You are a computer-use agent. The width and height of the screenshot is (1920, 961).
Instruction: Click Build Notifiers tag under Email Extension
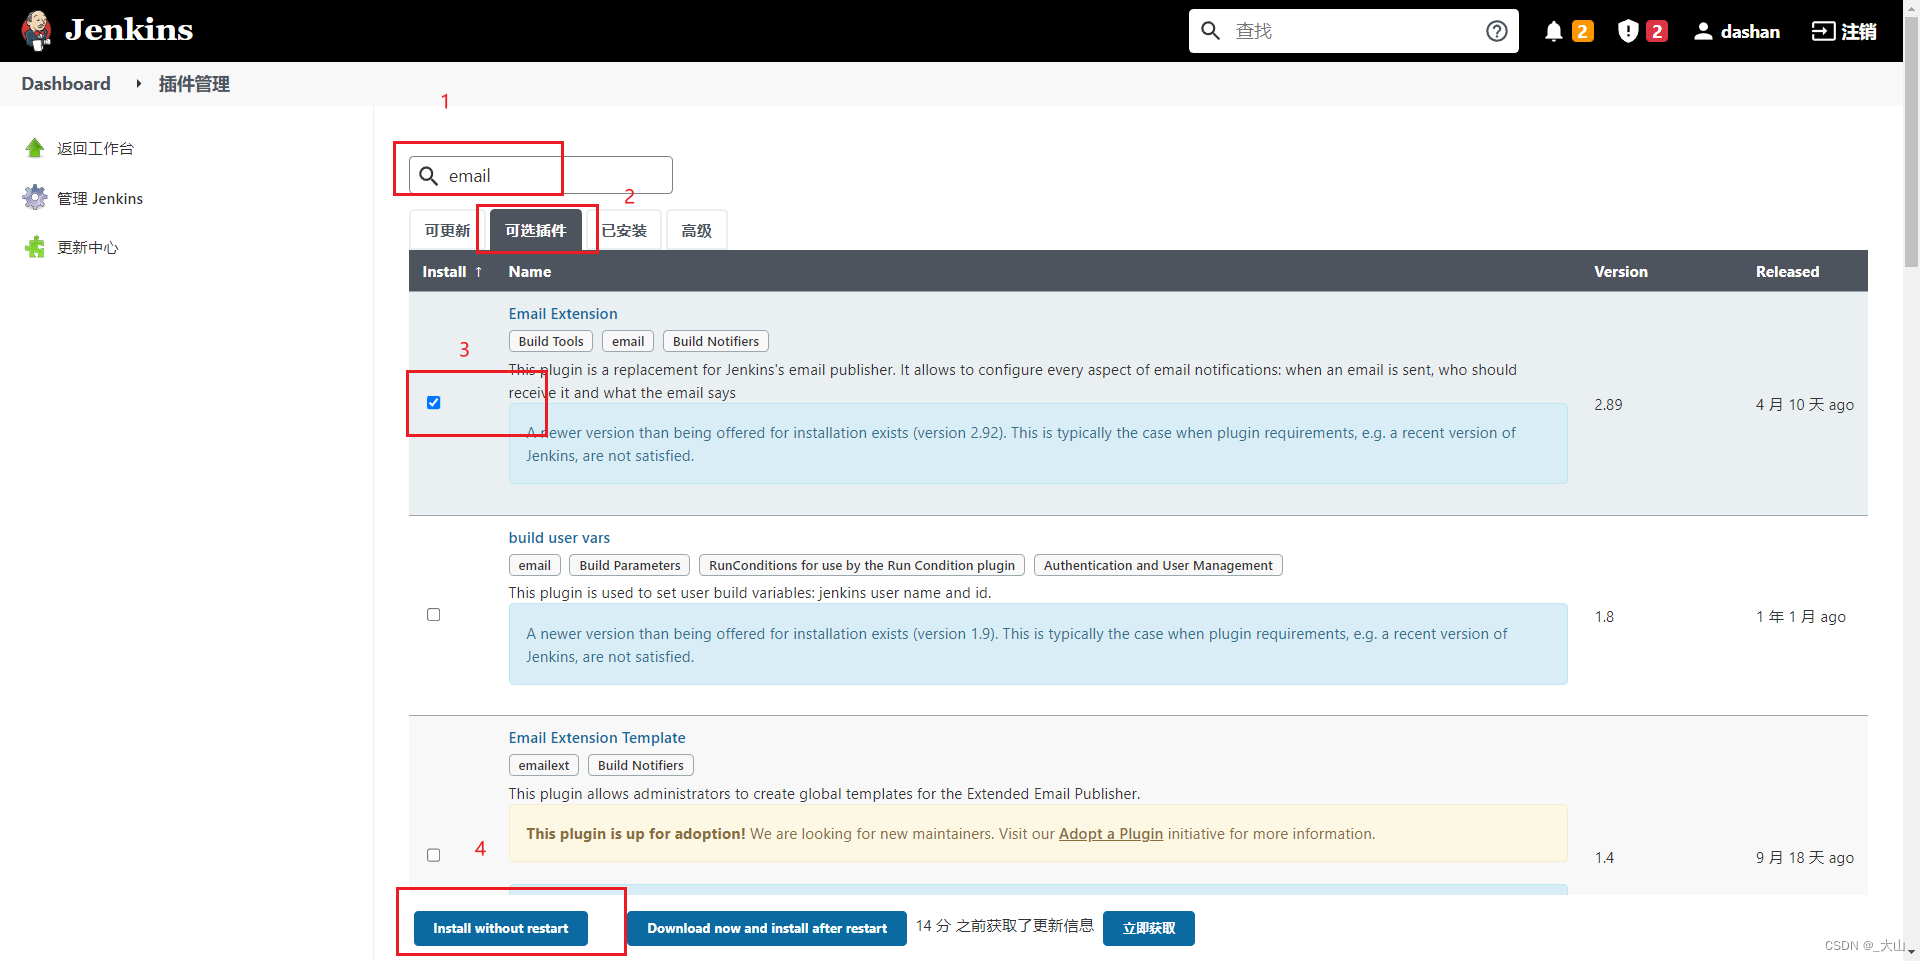point(716,341)
